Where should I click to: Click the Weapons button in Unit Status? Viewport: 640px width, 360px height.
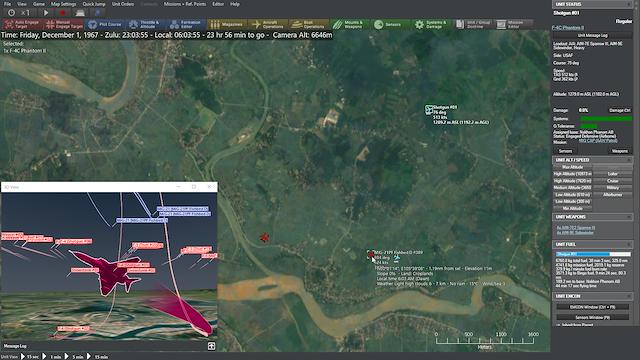620,151
